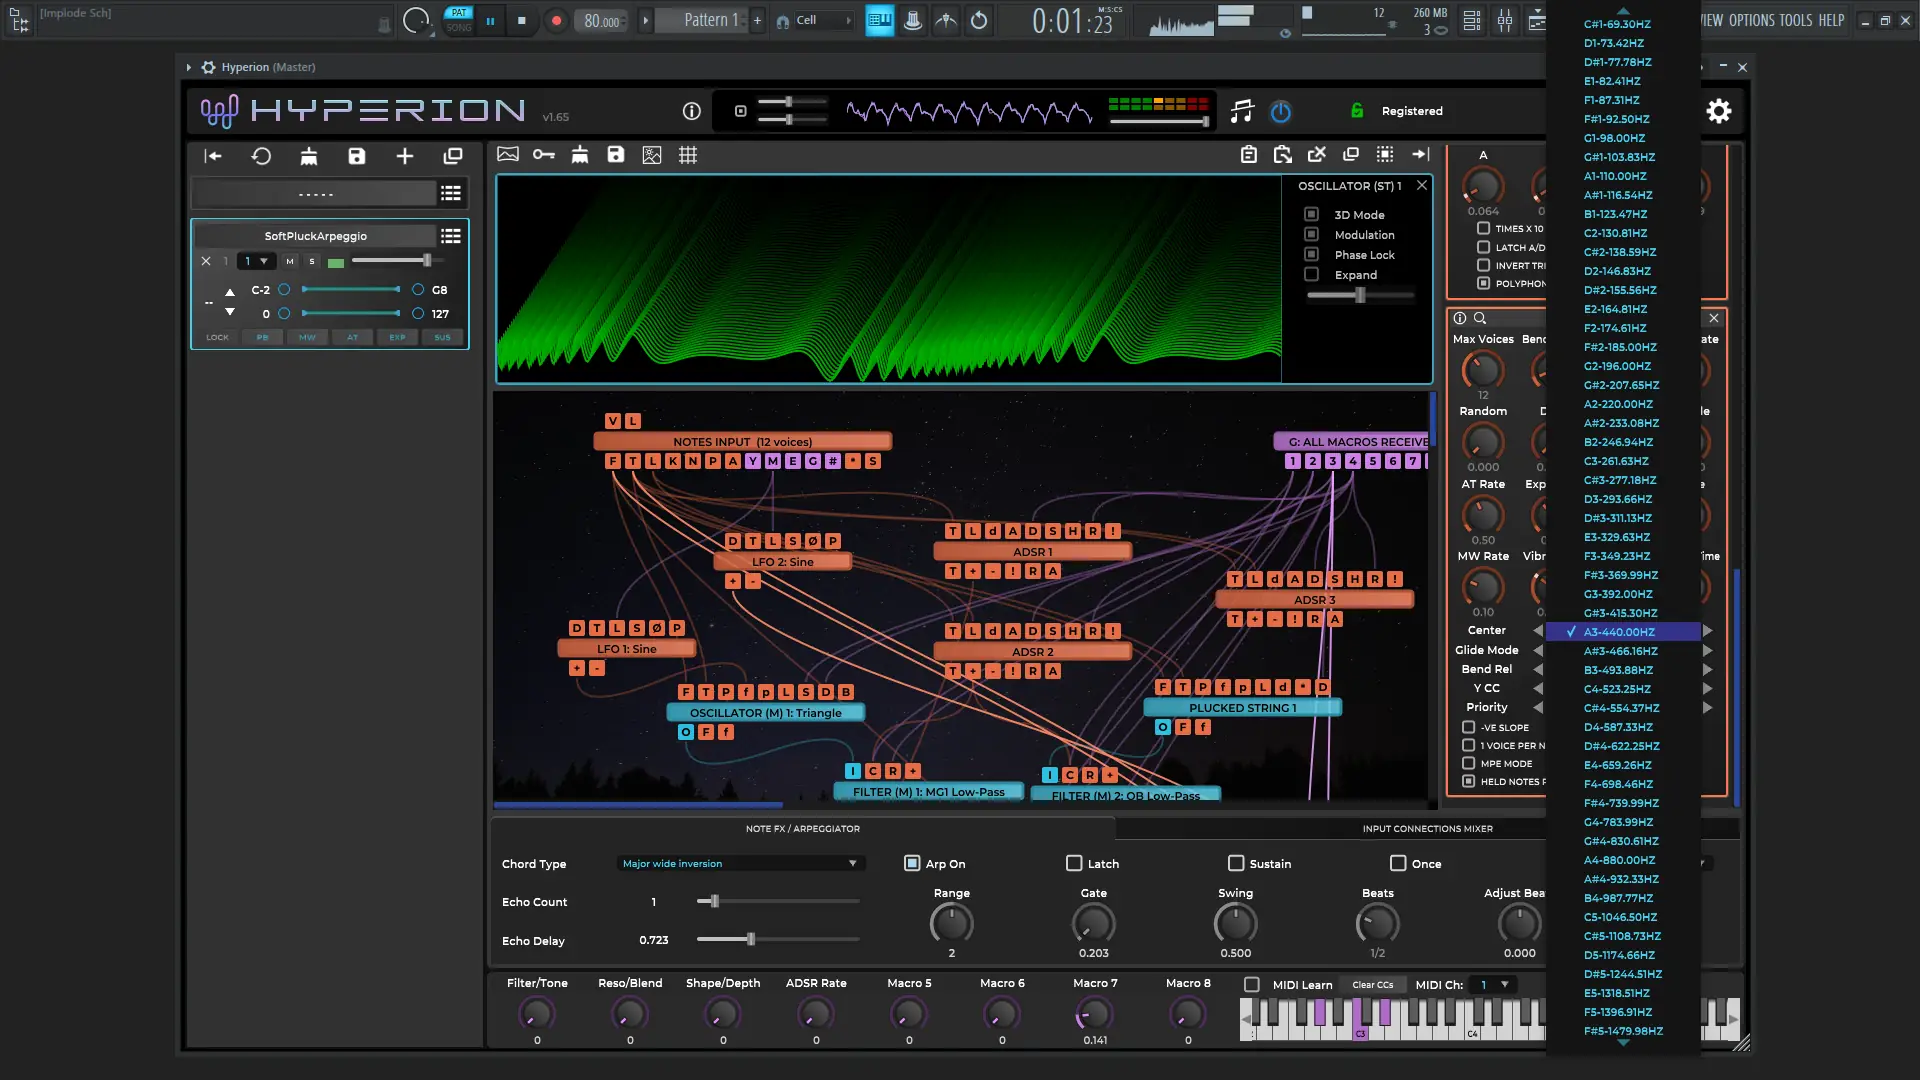The height and width of the screenshot is (1080, 1920).
Task: Select A#3-466.16HZ from the frequency menu
Action: pyautogui.click(x=1620, y=651)
